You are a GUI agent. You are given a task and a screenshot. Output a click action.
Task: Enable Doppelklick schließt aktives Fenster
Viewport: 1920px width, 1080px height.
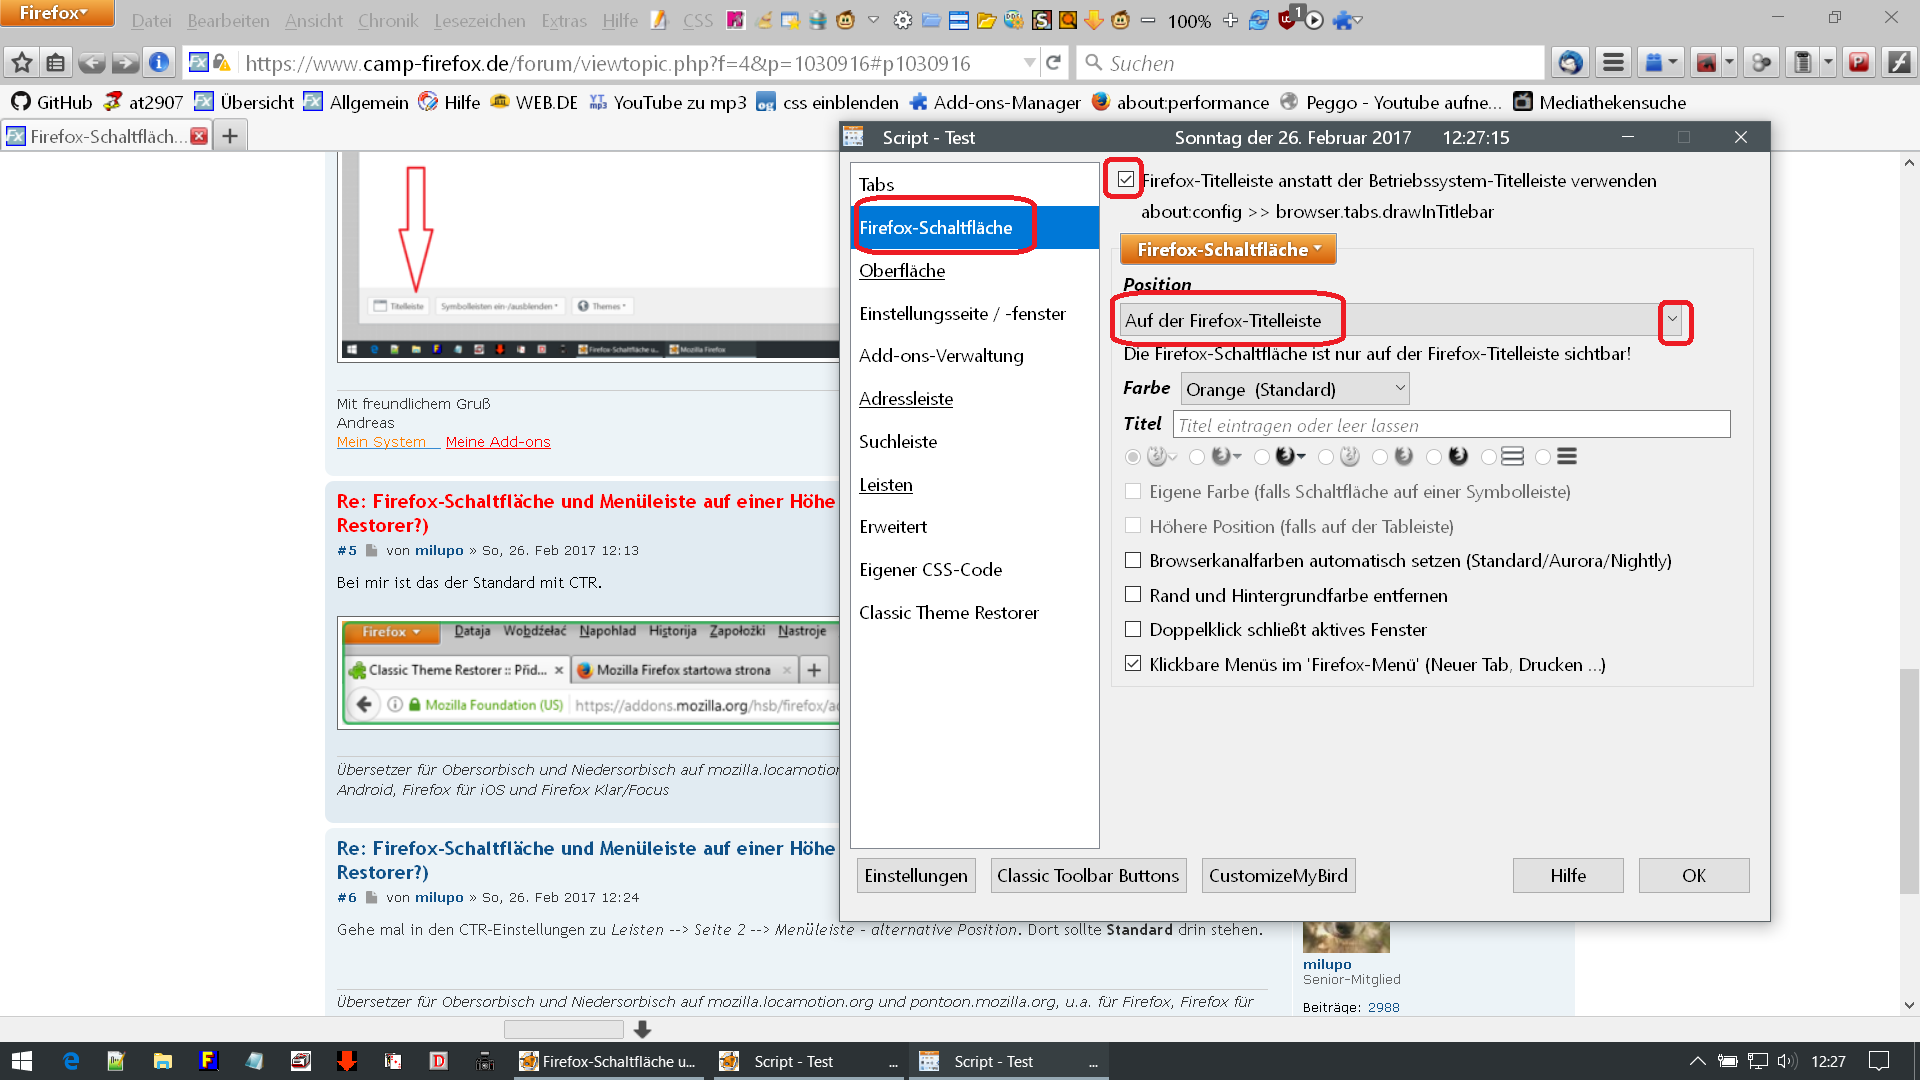coord(1133,630)
